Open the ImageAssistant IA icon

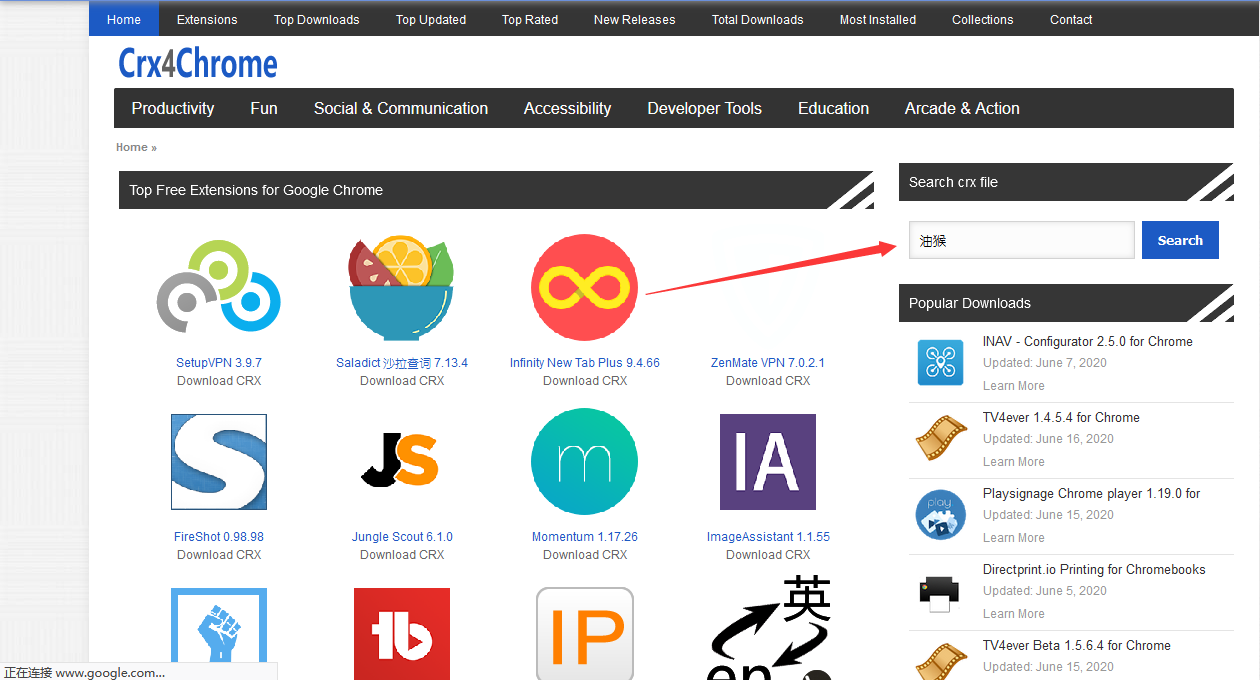pos(768,462)
